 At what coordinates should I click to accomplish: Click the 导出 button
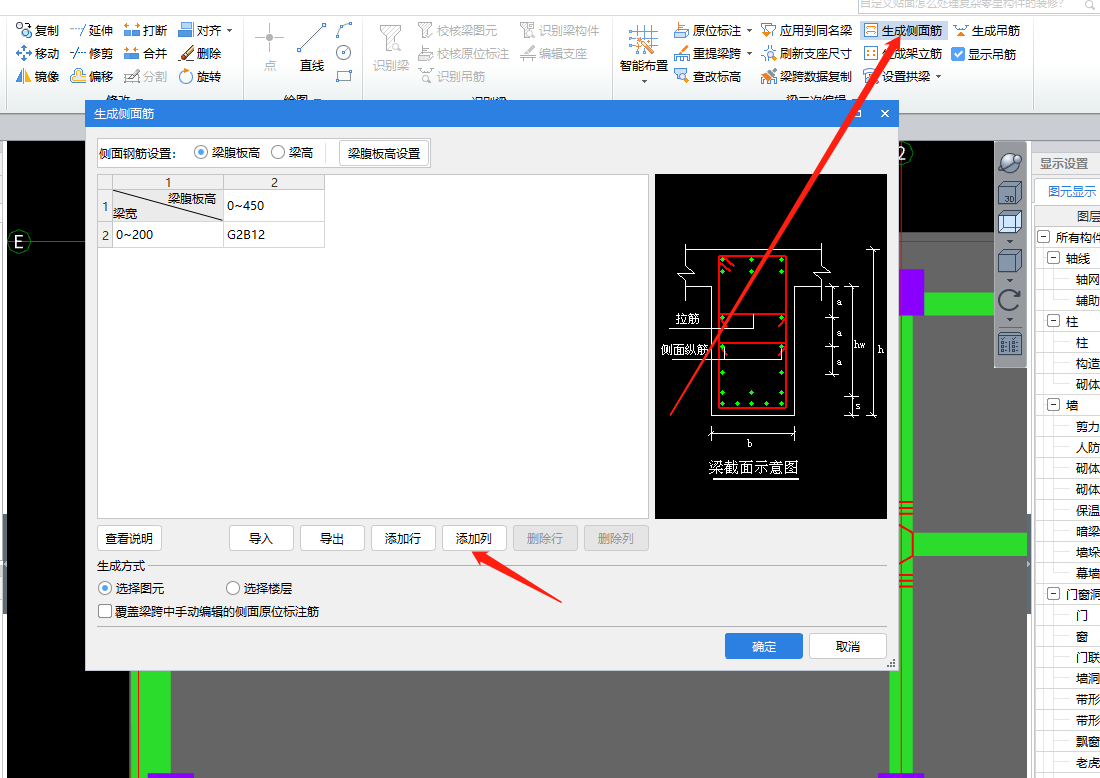[332, 539]
